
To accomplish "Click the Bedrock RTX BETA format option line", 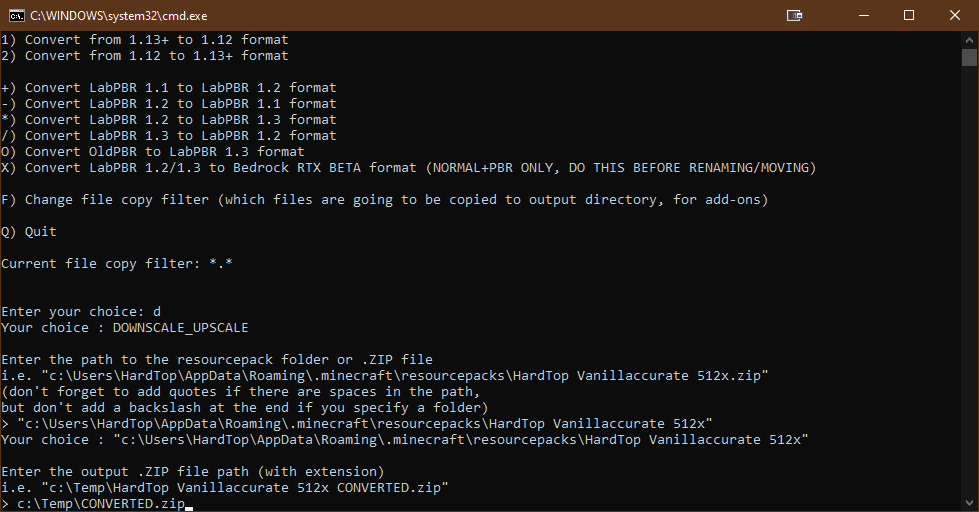I will [408, 168].
